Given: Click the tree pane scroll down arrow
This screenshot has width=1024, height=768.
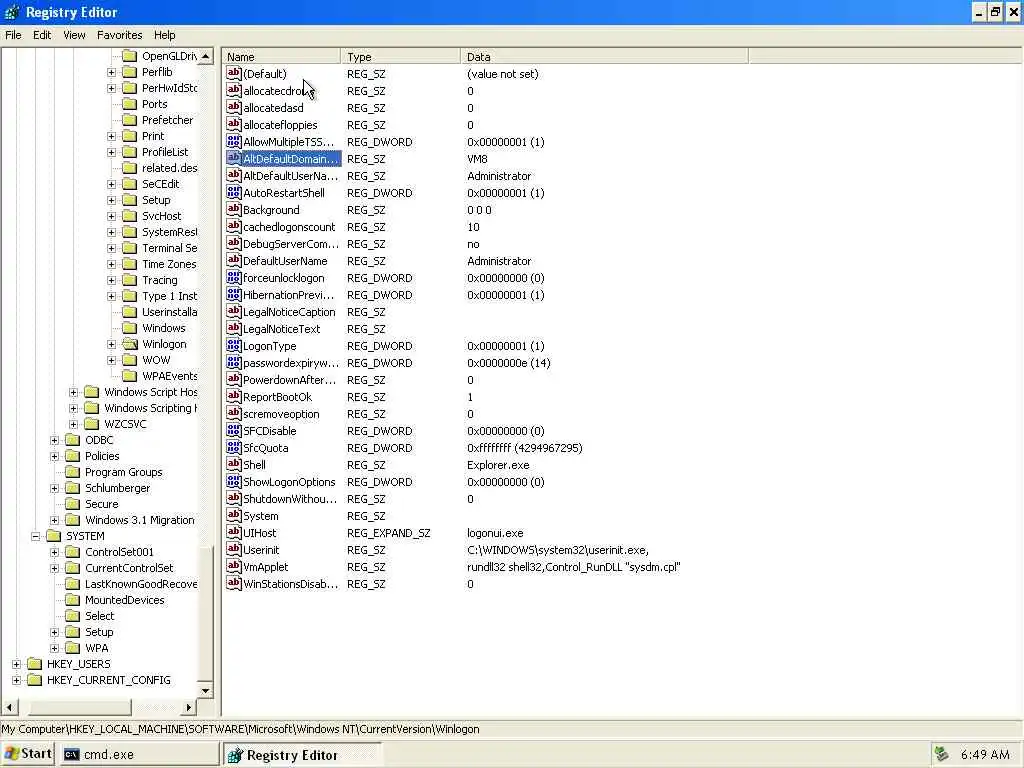Looking at the screenshot, I should click(x=206, y=690).
